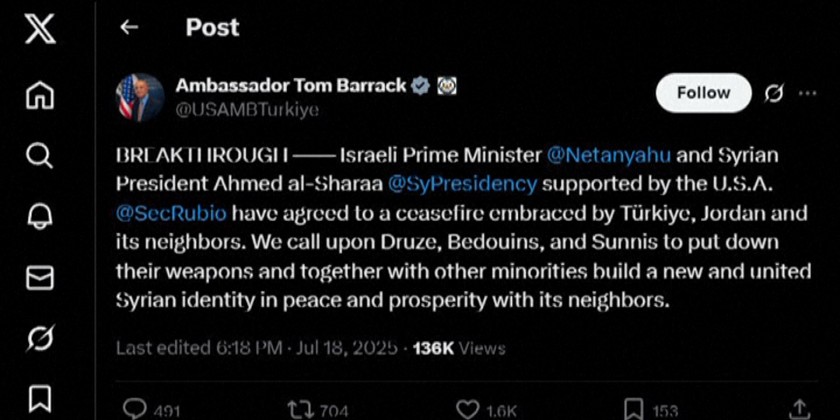Click the Grok icon beside Follow
The width and height of the screenshot is (840, 420).
(773, 93)
